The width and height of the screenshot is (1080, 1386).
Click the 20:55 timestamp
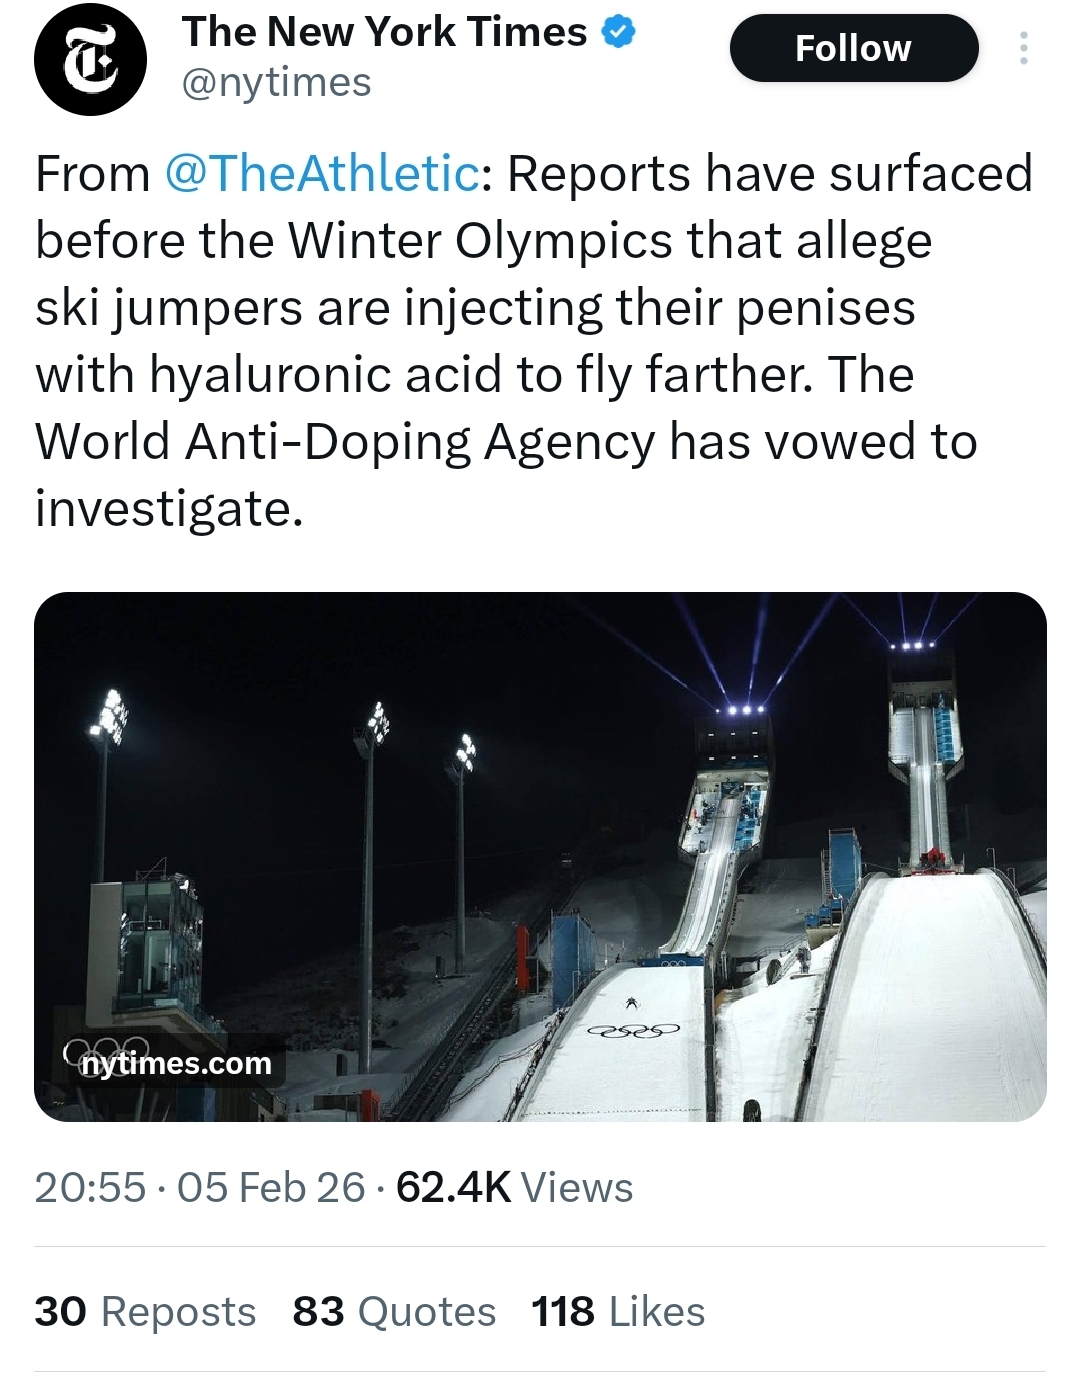pos(90,1188)
